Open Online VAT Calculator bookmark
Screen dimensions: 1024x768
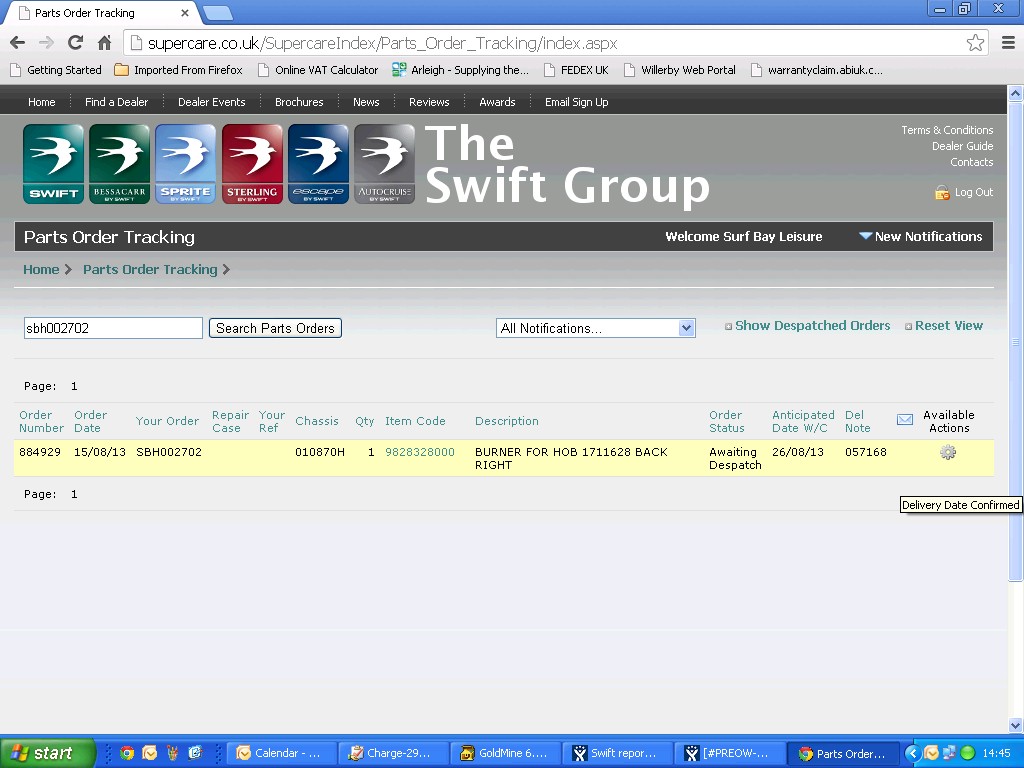tap(318, 70)
